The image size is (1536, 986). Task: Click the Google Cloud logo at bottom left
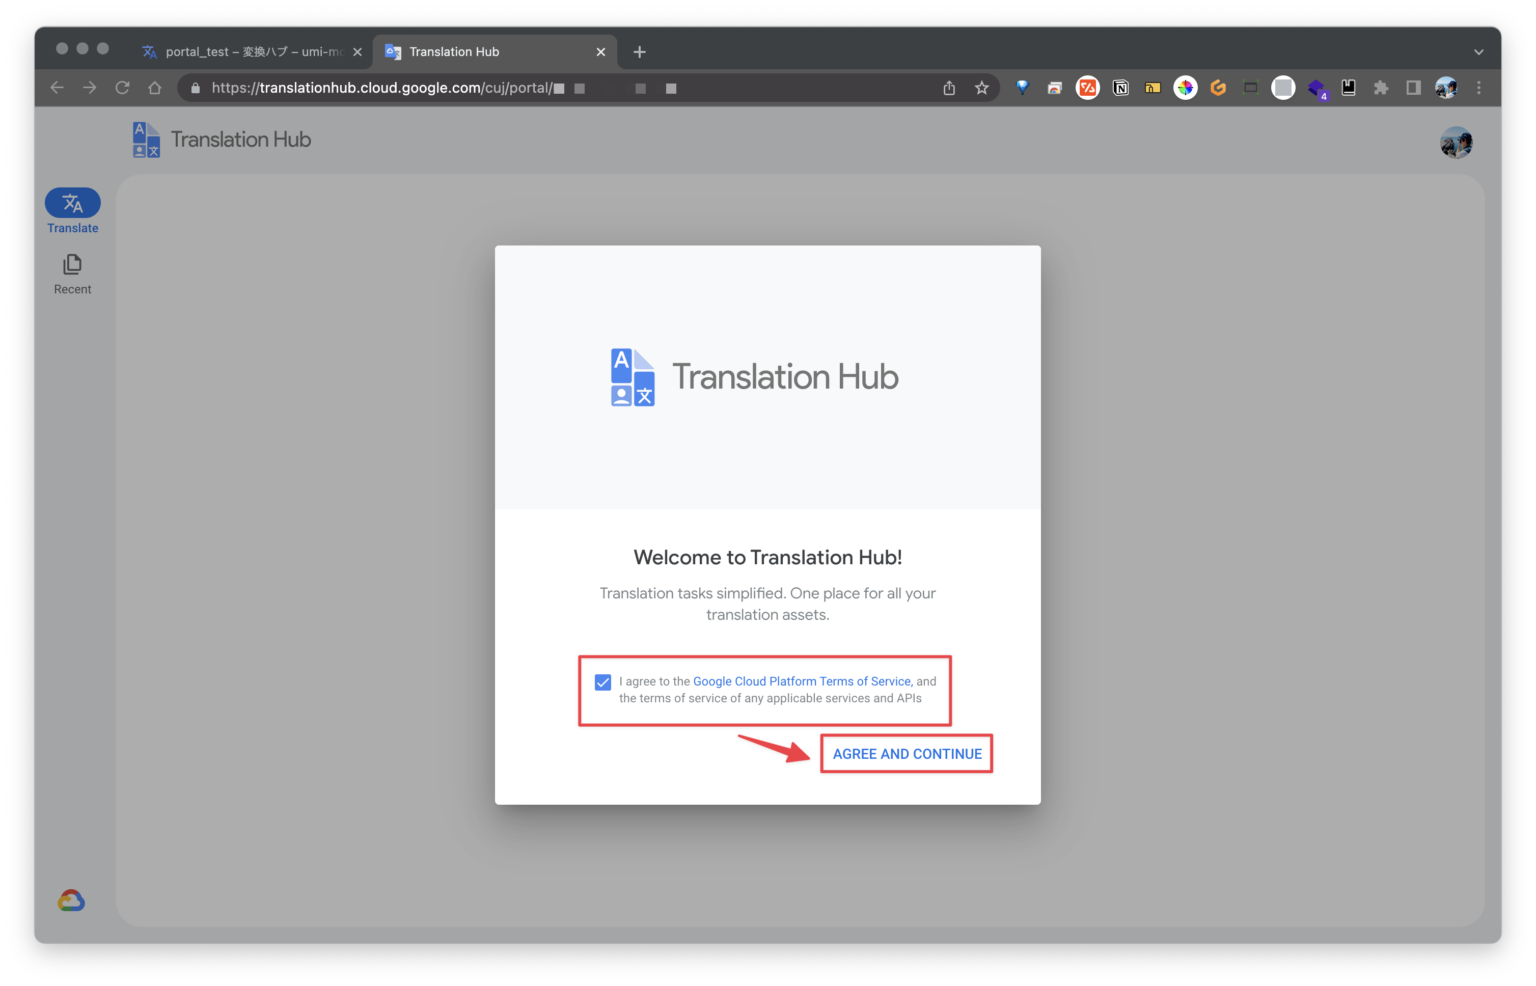point(71,899)
